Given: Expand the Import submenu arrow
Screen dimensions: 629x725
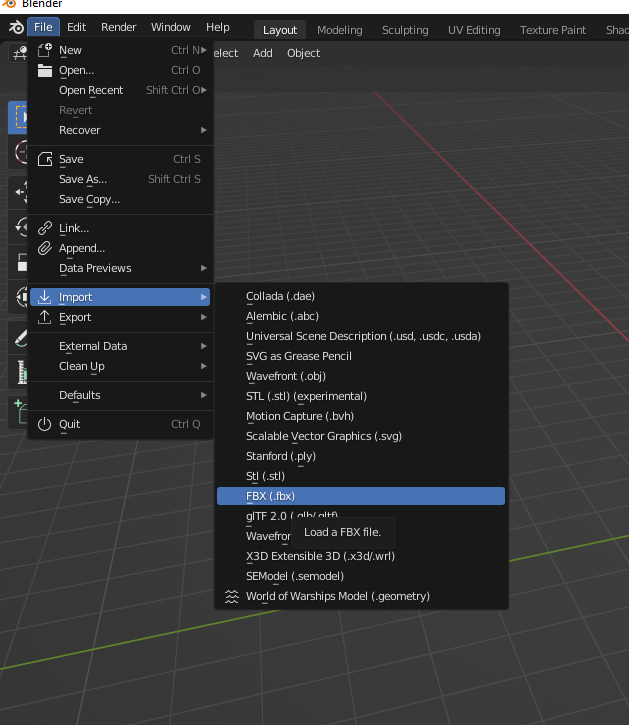Looking at the screenshot, I should click(x=204, y=297).
